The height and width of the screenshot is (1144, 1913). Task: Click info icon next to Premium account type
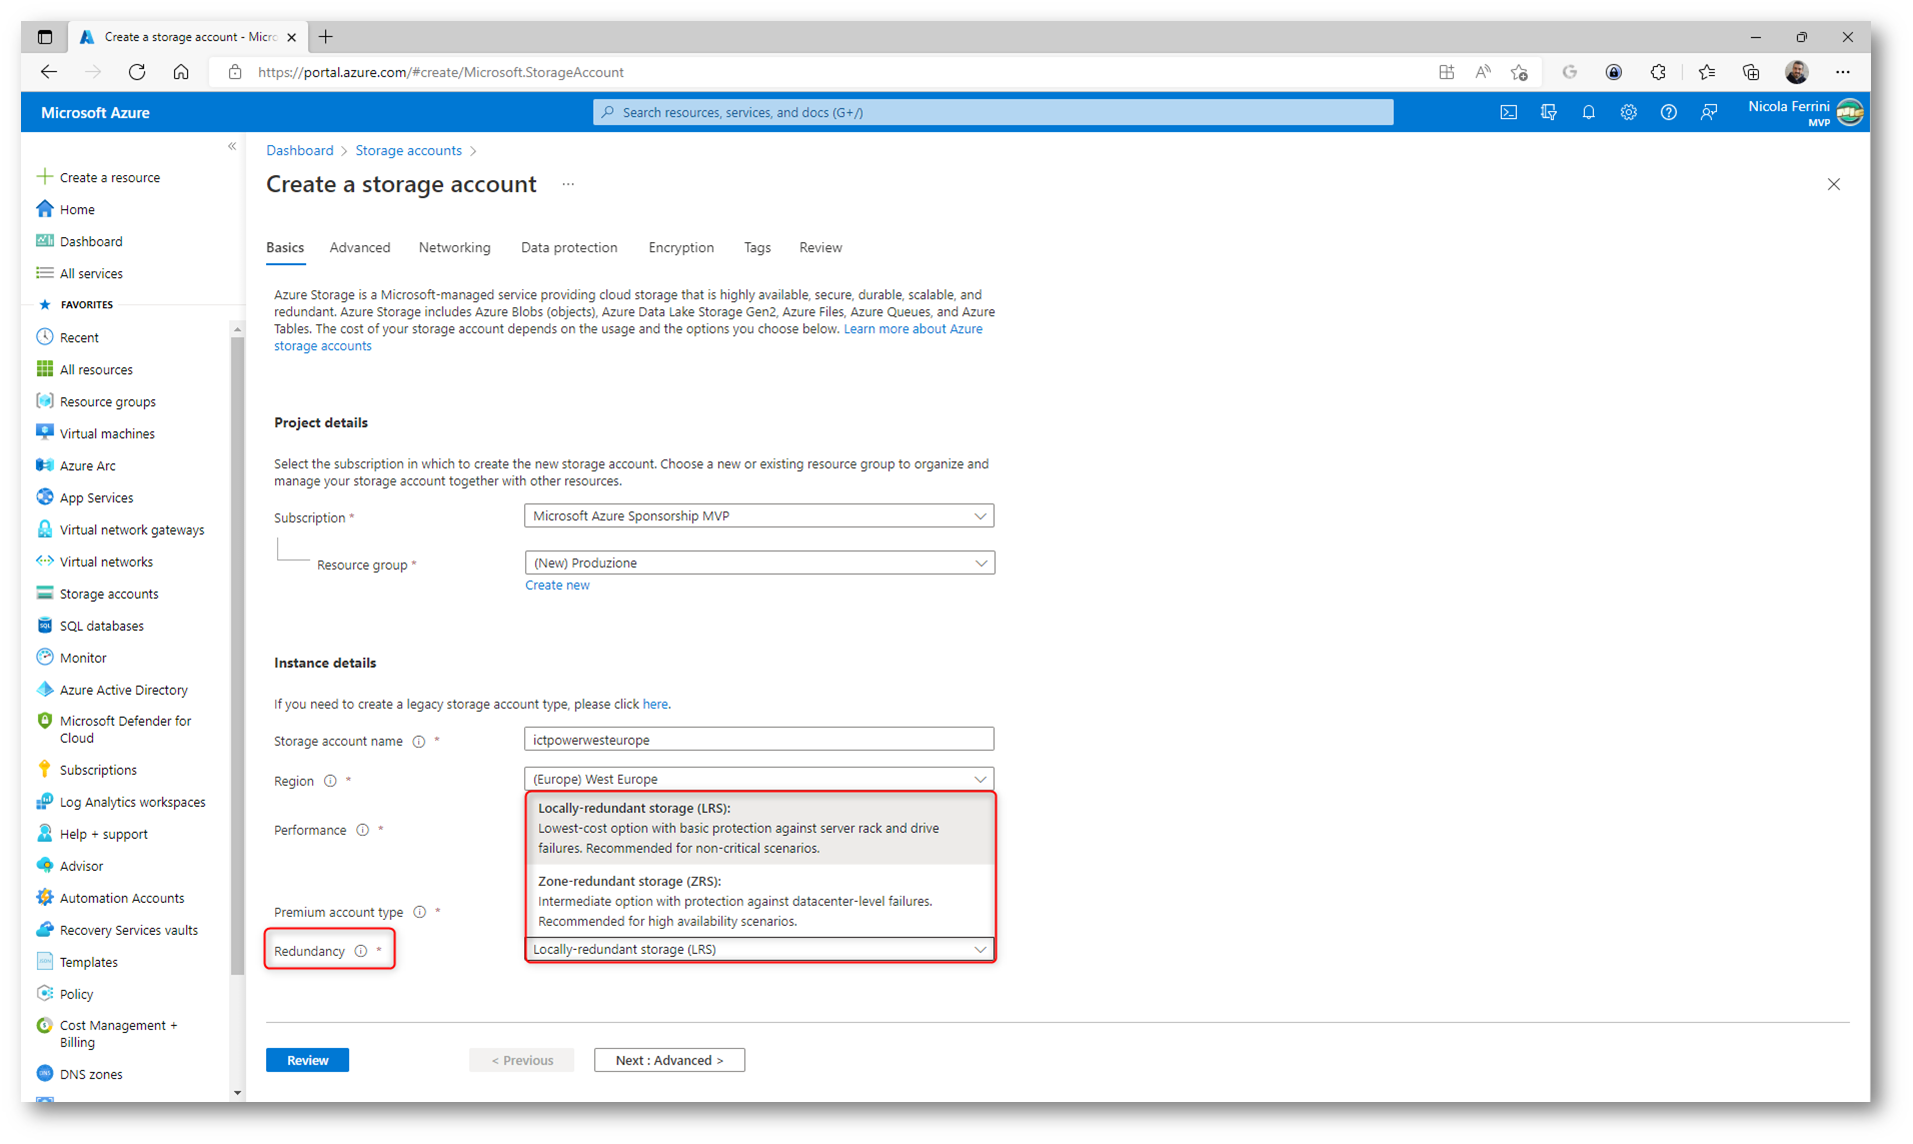[420, 912]
